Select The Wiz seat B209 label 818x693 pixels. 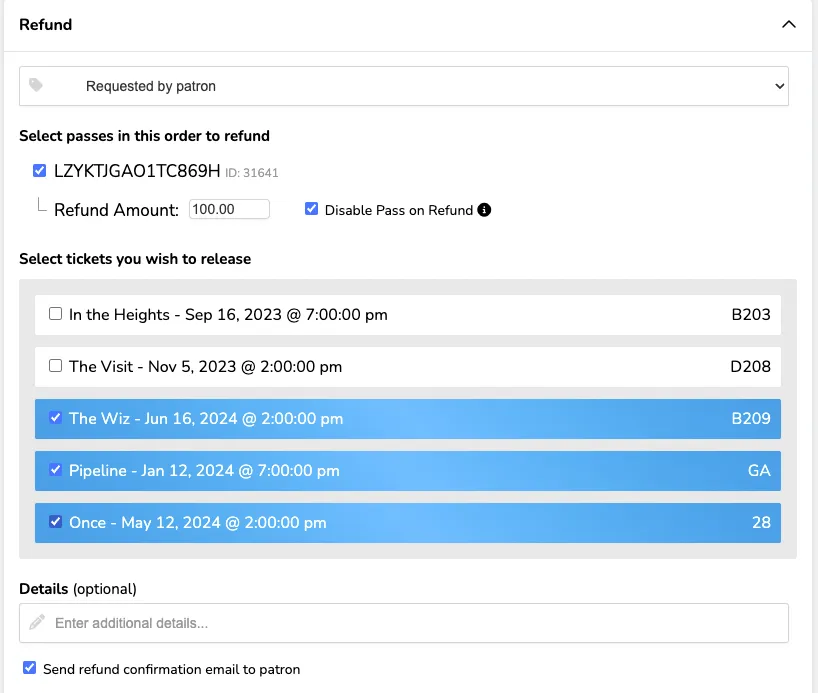[x=751, y=419]
